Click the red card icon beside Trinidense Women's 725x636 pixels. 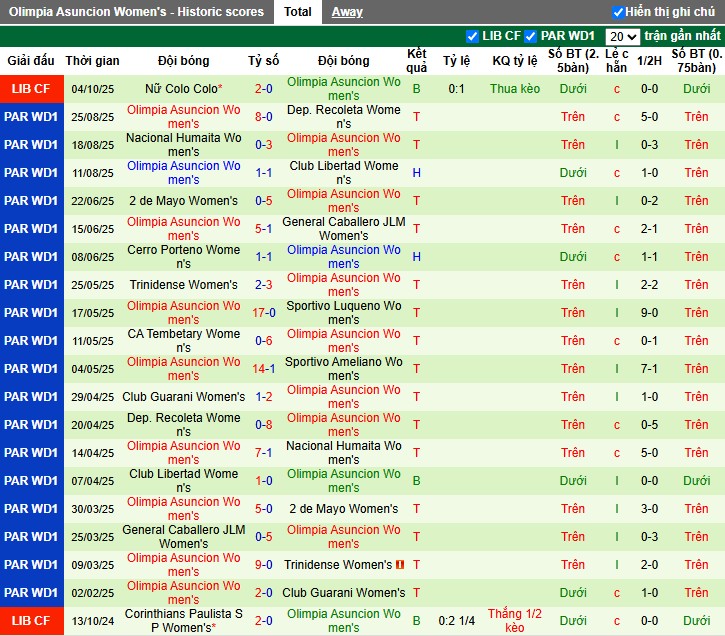(398, 565)
